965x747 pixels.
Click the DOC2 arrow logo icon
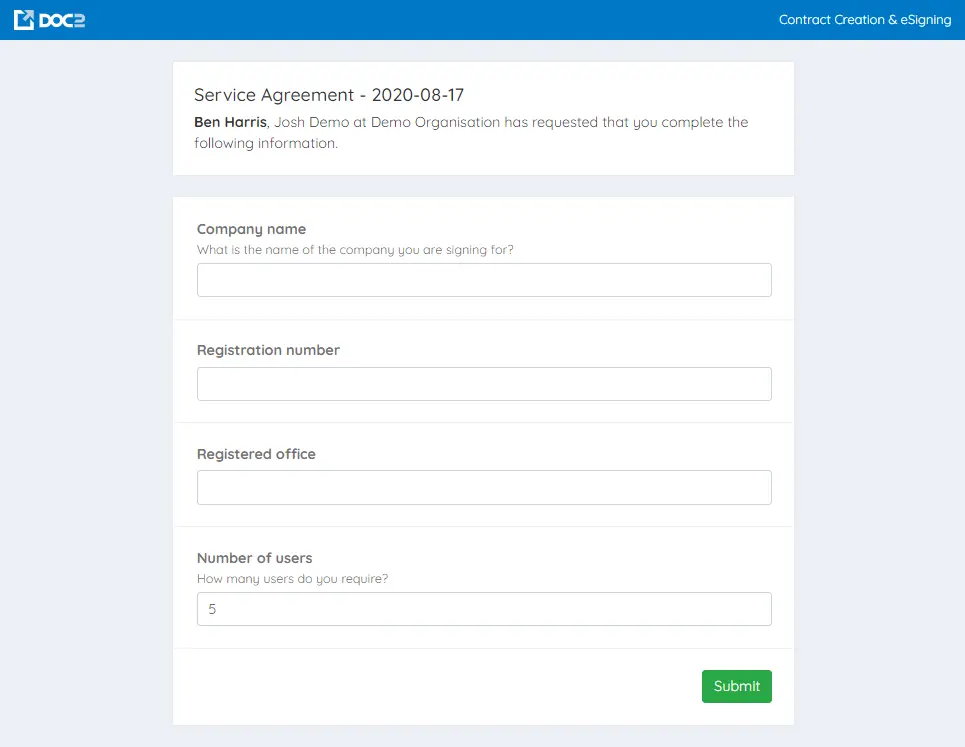(24, 20)
